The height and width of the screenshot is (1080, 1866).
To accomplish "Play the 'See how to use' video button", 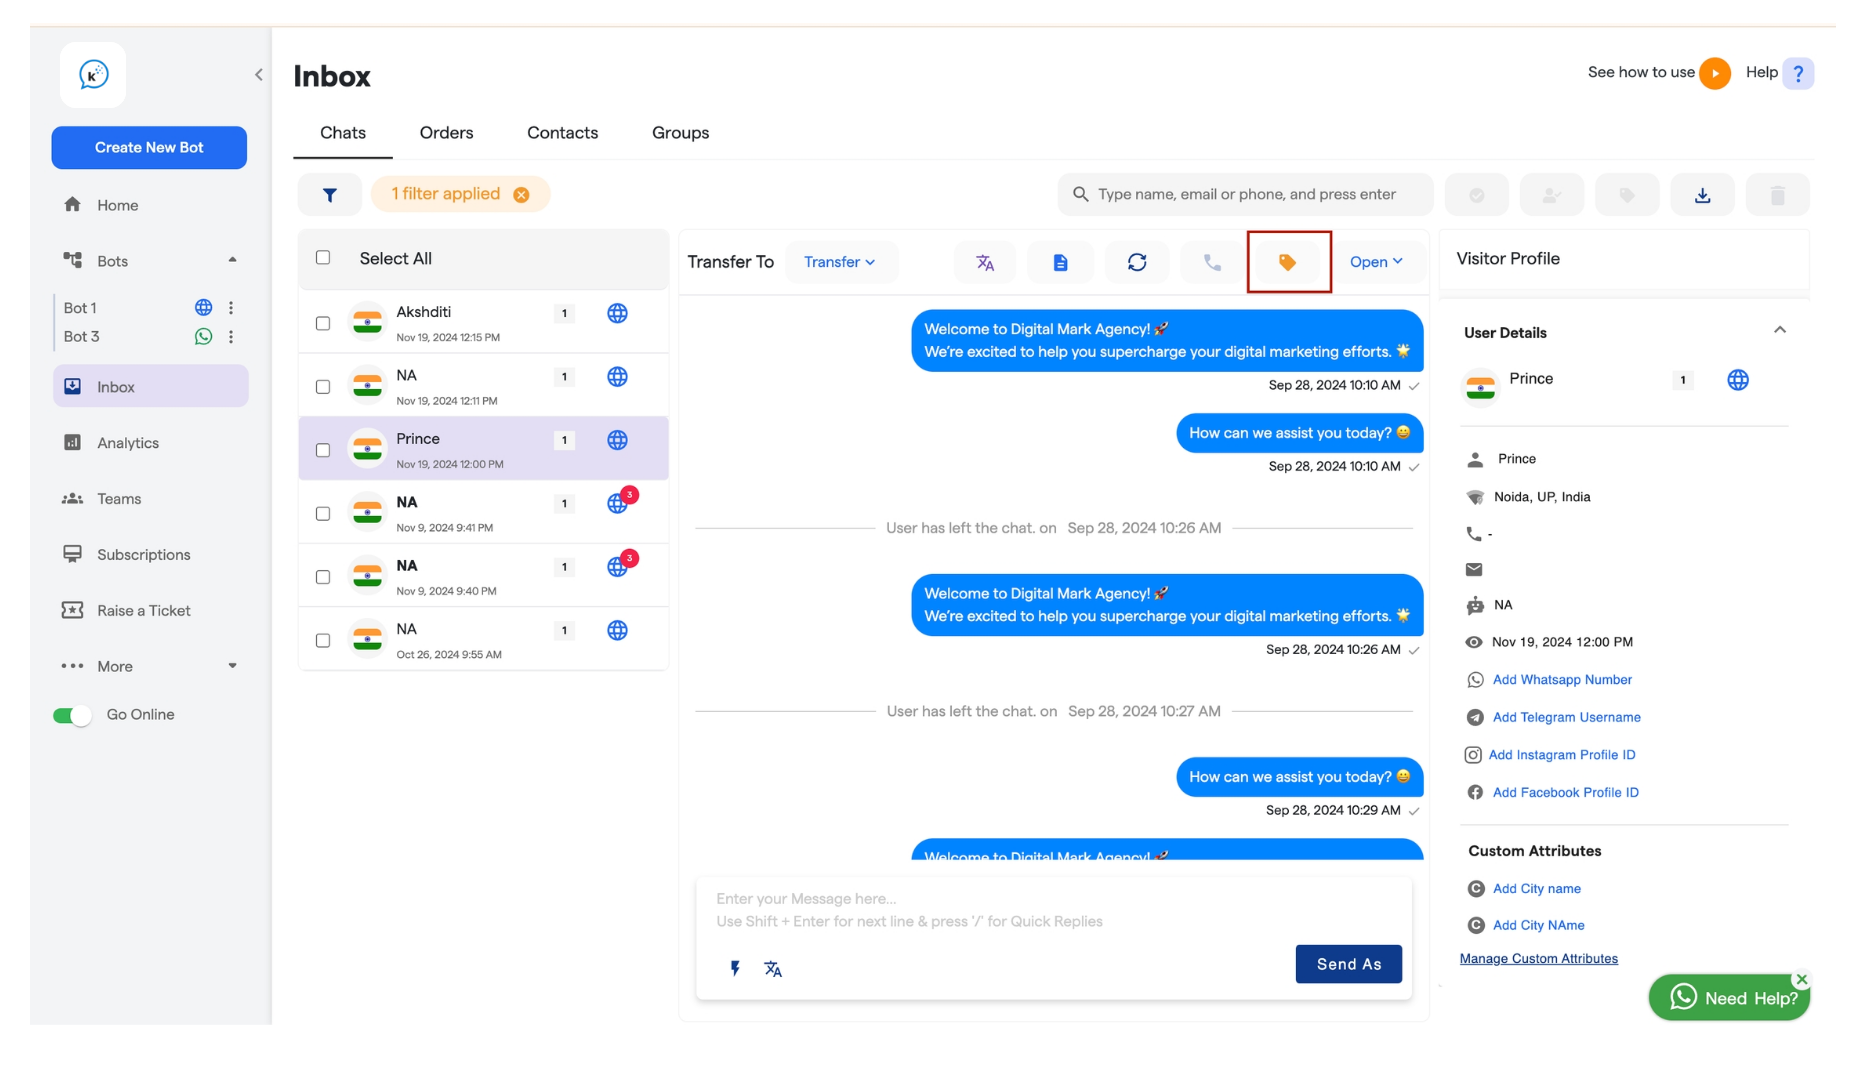I will click(x=1715, y=73).
